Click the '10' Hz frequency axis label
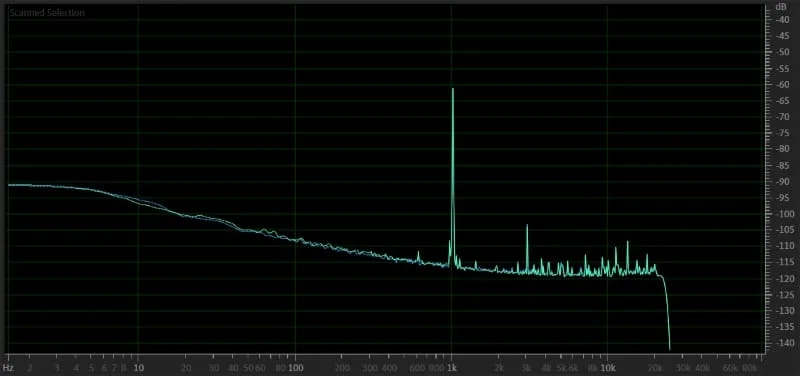Screen dimensions: 800x376 (x=138, y=367)
